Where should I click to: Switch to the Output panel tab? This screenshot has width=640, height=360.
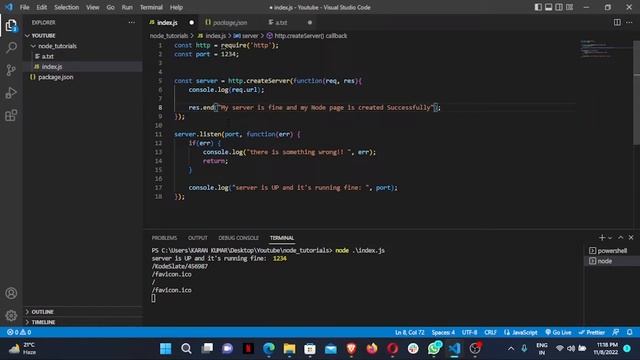click(198, 238)
